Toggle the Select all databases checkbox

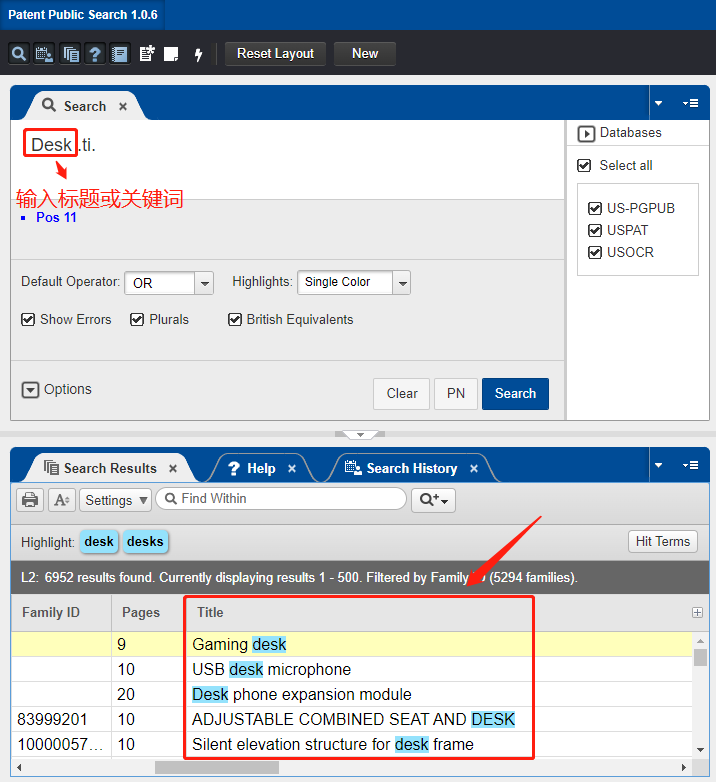pos(585,165)
